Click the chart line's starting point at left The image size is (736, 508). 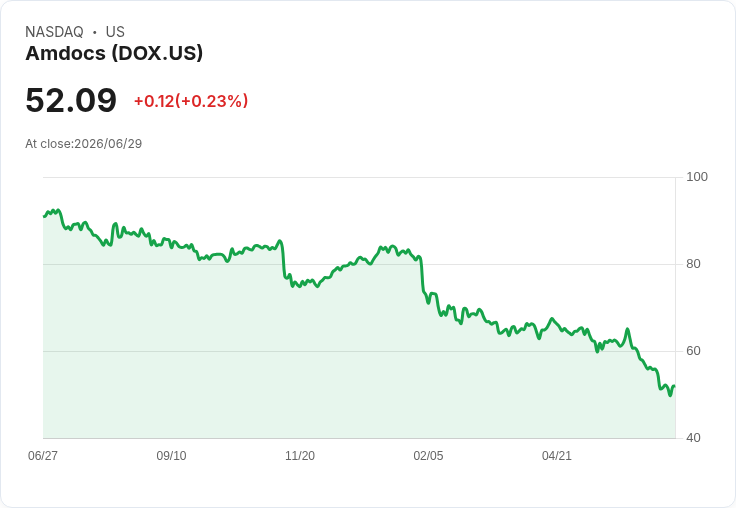44,216
